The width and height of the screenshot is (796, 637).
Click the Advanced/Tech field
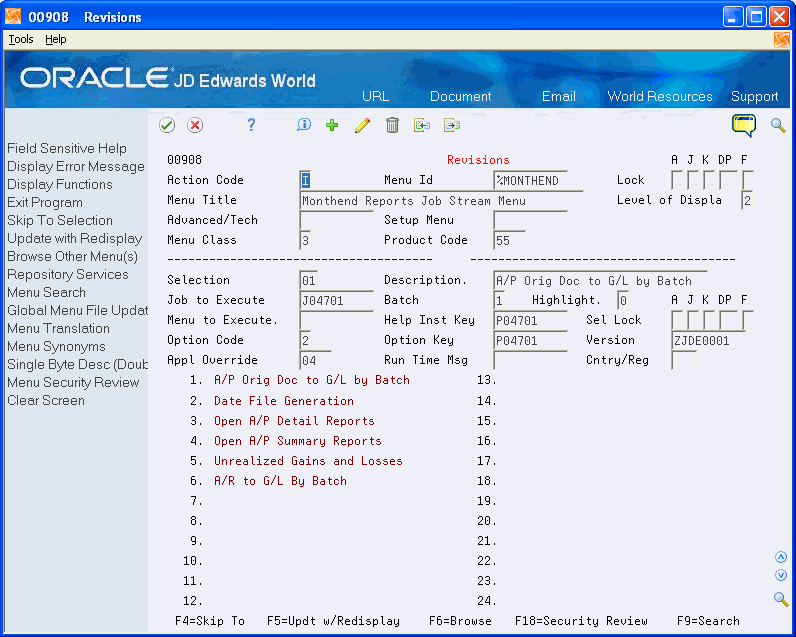point(337,220)
